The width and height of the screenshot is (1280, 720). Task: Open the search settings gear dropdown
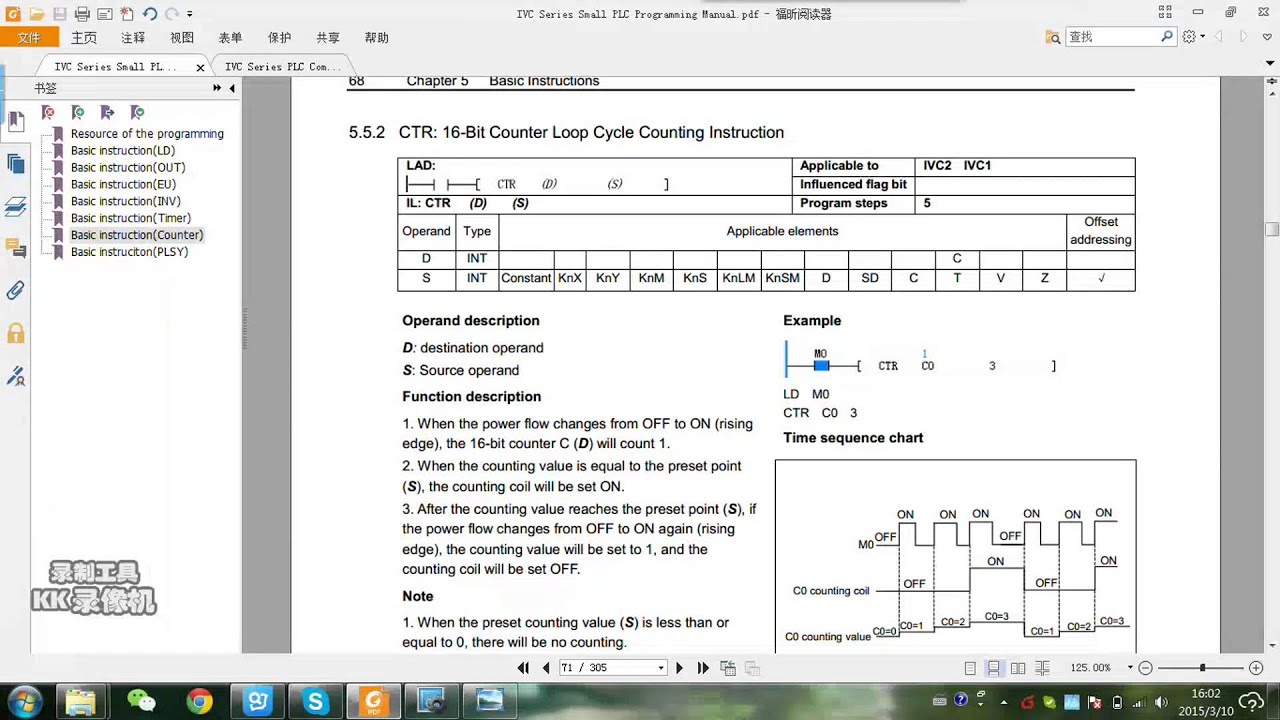tap(1194, 37)
